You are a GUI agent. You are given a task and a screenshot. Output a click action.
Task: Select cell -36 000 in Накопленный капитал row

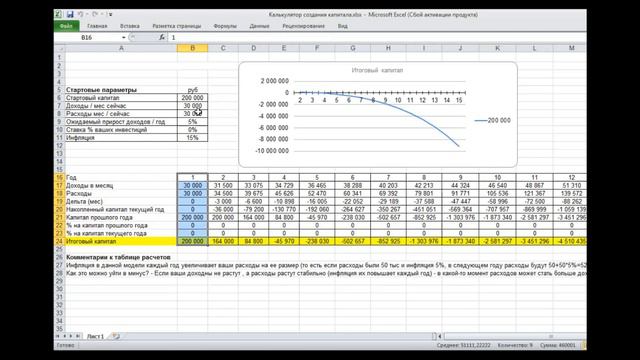[x=223, y=209]
